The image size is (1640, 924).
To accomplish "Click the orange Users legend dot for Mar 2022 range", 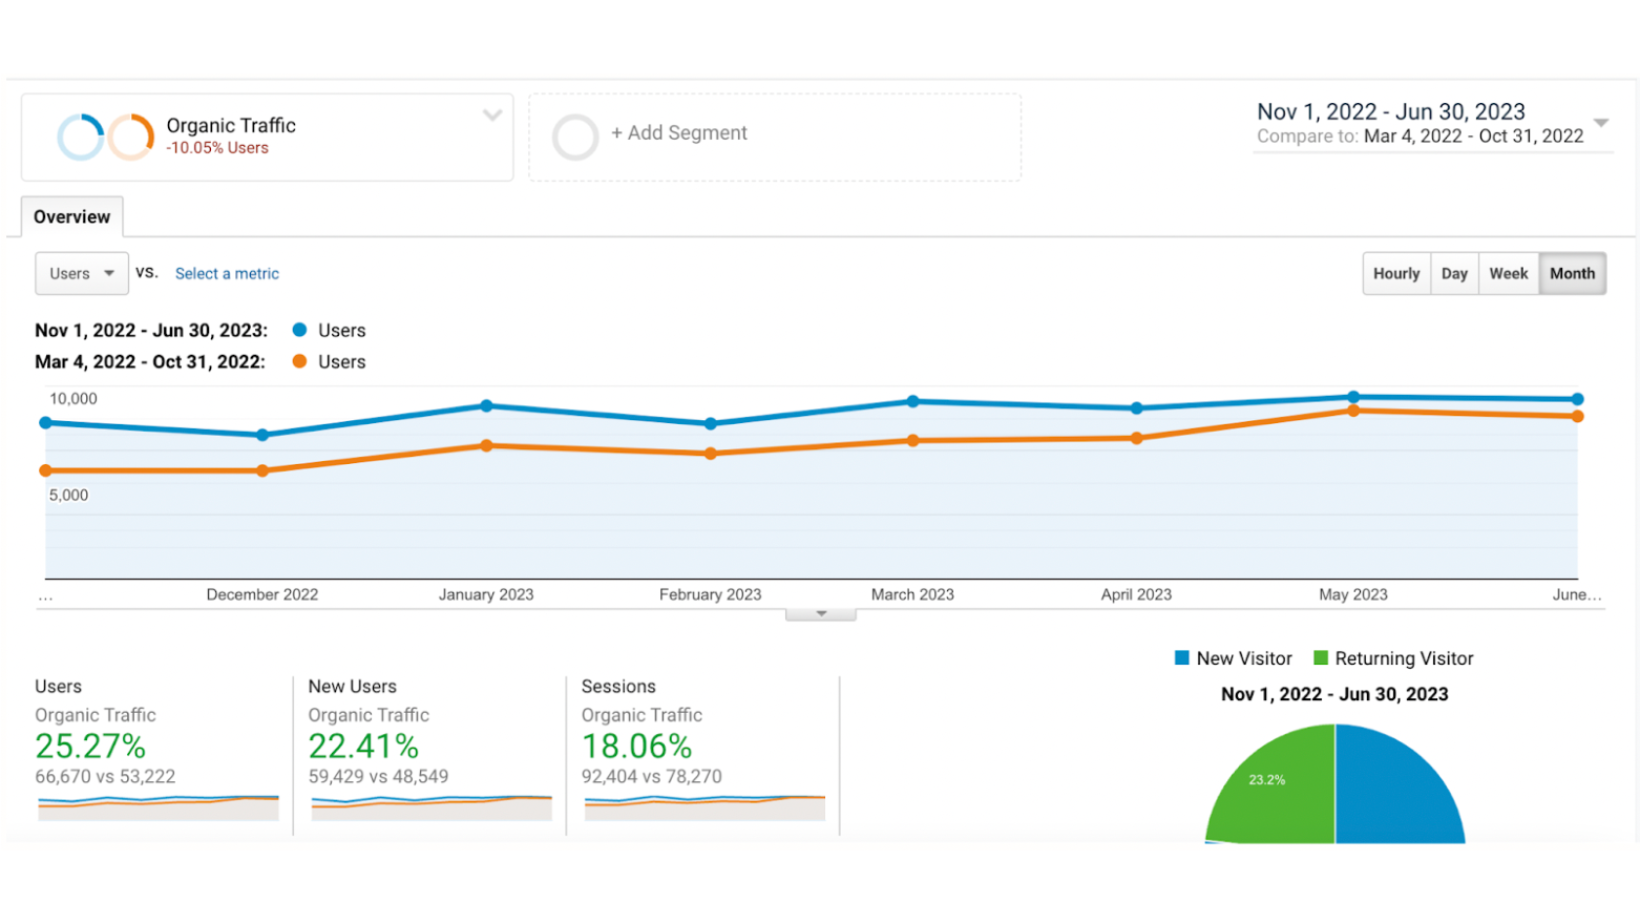I will click(x=300, y=361).
